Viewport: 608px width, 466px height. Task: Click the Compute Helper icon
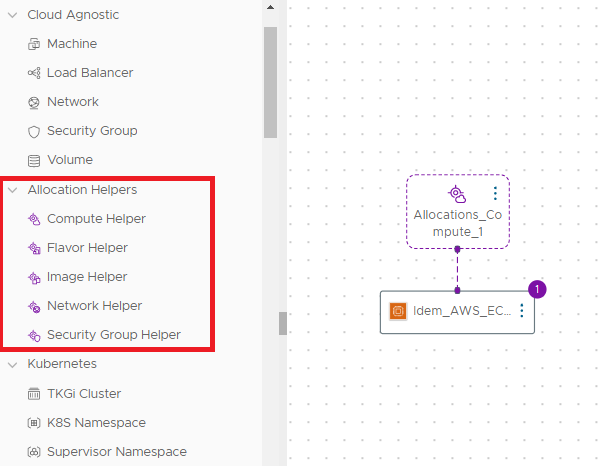coord(34,219)
